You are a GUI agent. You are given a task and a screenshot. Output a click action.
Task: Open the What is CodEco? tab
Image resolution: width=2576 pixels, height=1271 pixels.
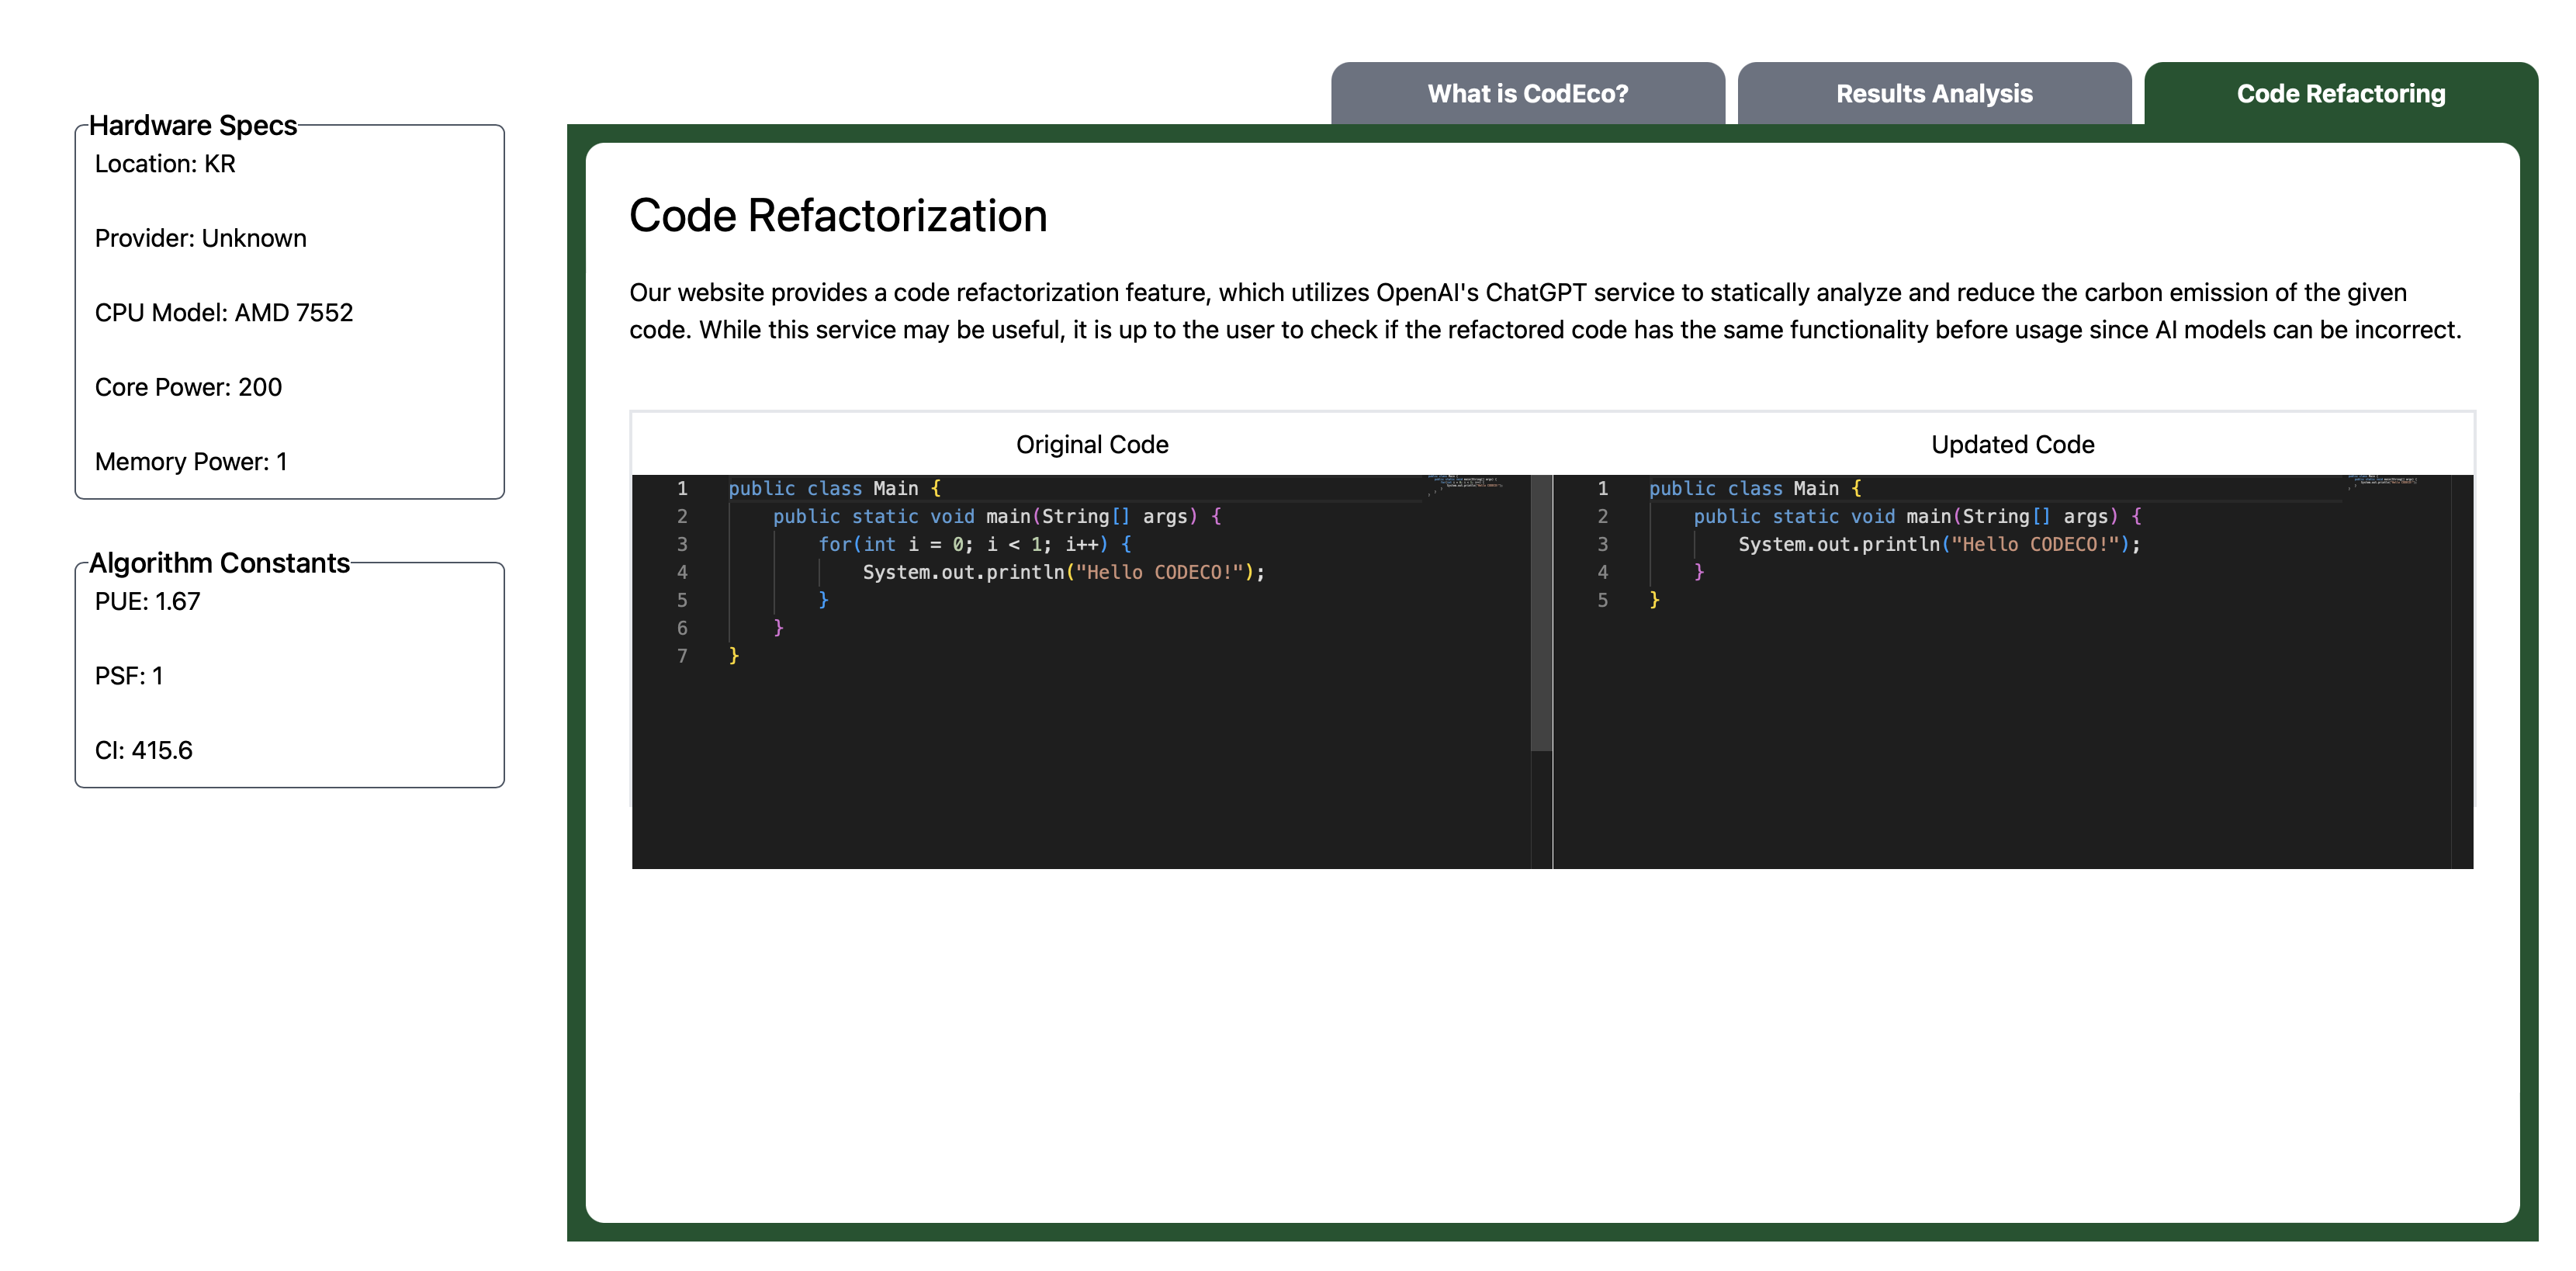(1527, 93)
